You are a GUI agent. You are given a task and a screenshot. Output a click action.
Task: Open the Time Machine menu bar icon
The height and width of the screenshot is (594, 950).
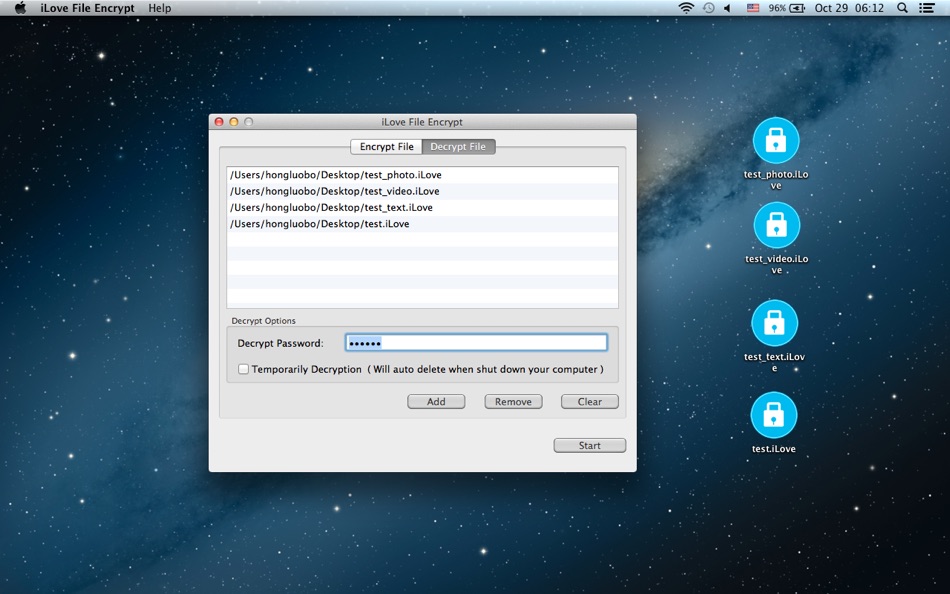click(x=708, y=8)
